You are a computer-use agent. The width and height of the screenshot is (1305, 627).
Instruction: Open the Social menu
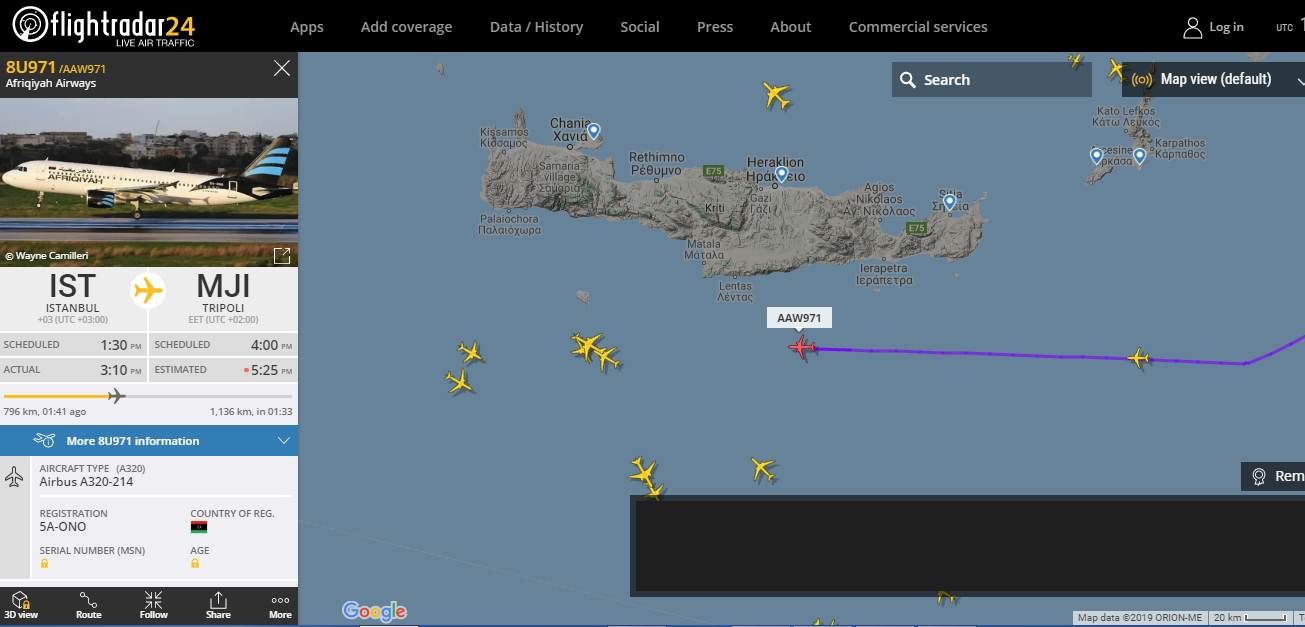pyautogui.click(x=640, y=27)
